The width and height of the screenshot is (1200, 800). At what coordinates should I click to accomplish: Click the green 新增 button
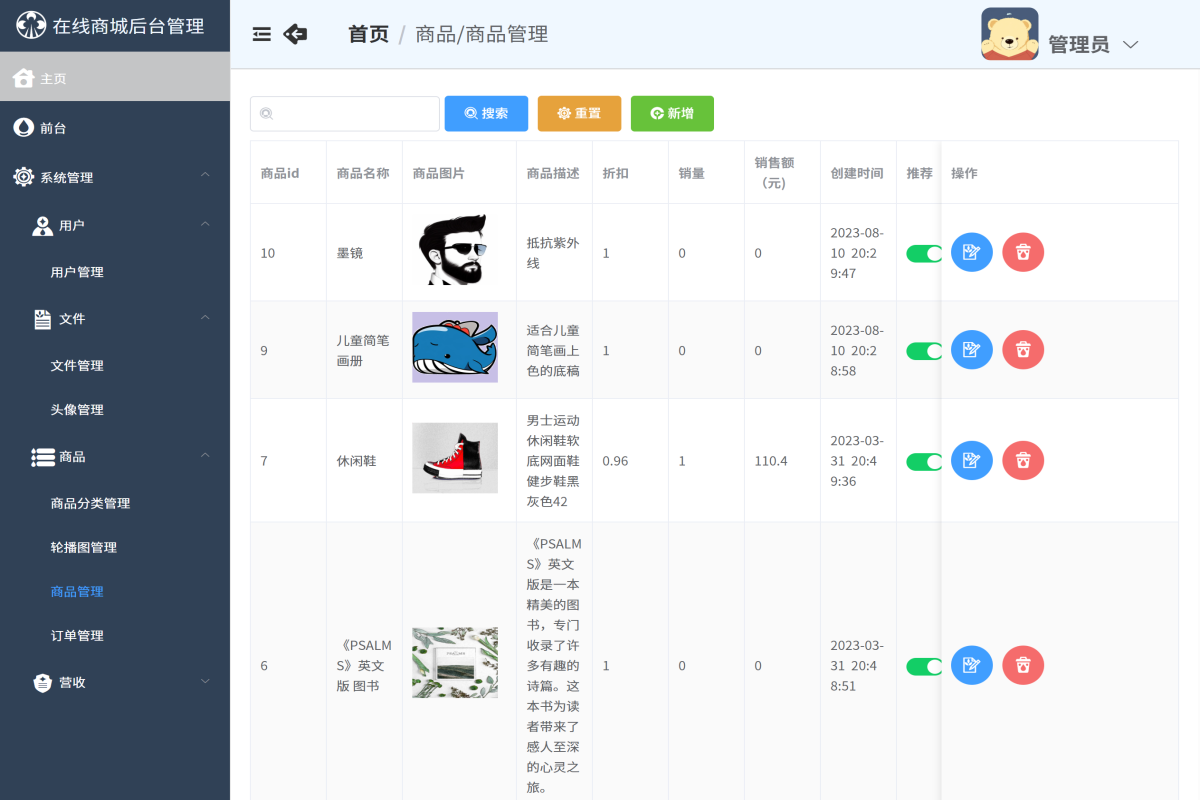pyautogui.click(x=671, y=113)
